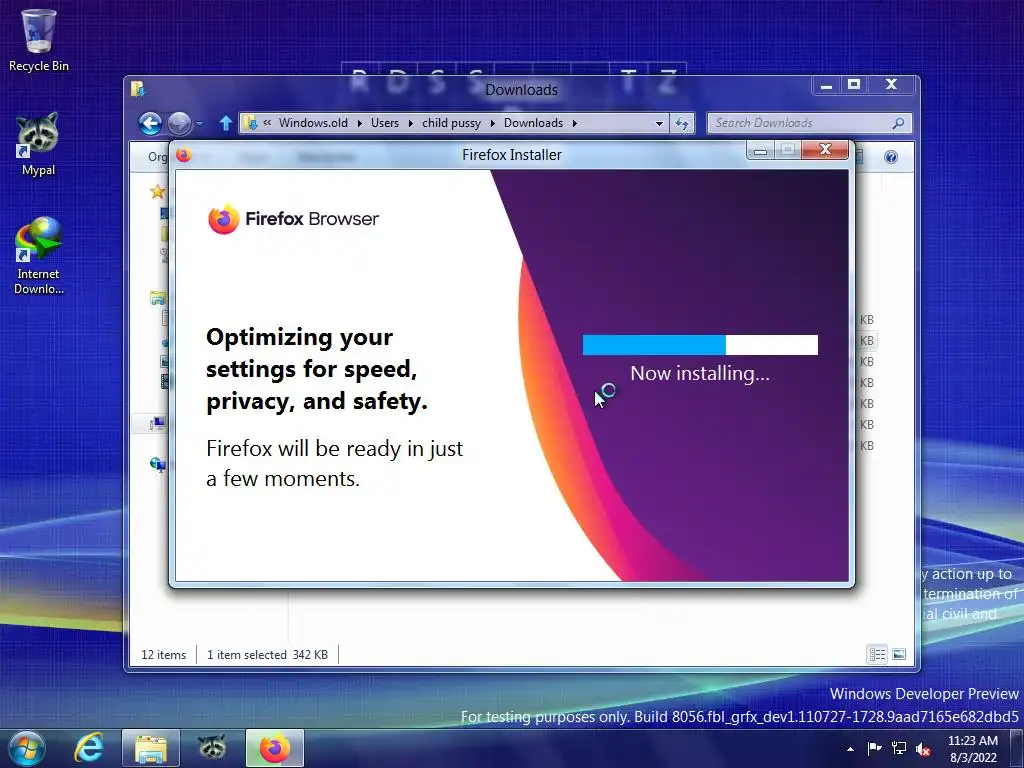Jump to Windows.old in the address bar

pyautogui.click(x=313, y=123)
